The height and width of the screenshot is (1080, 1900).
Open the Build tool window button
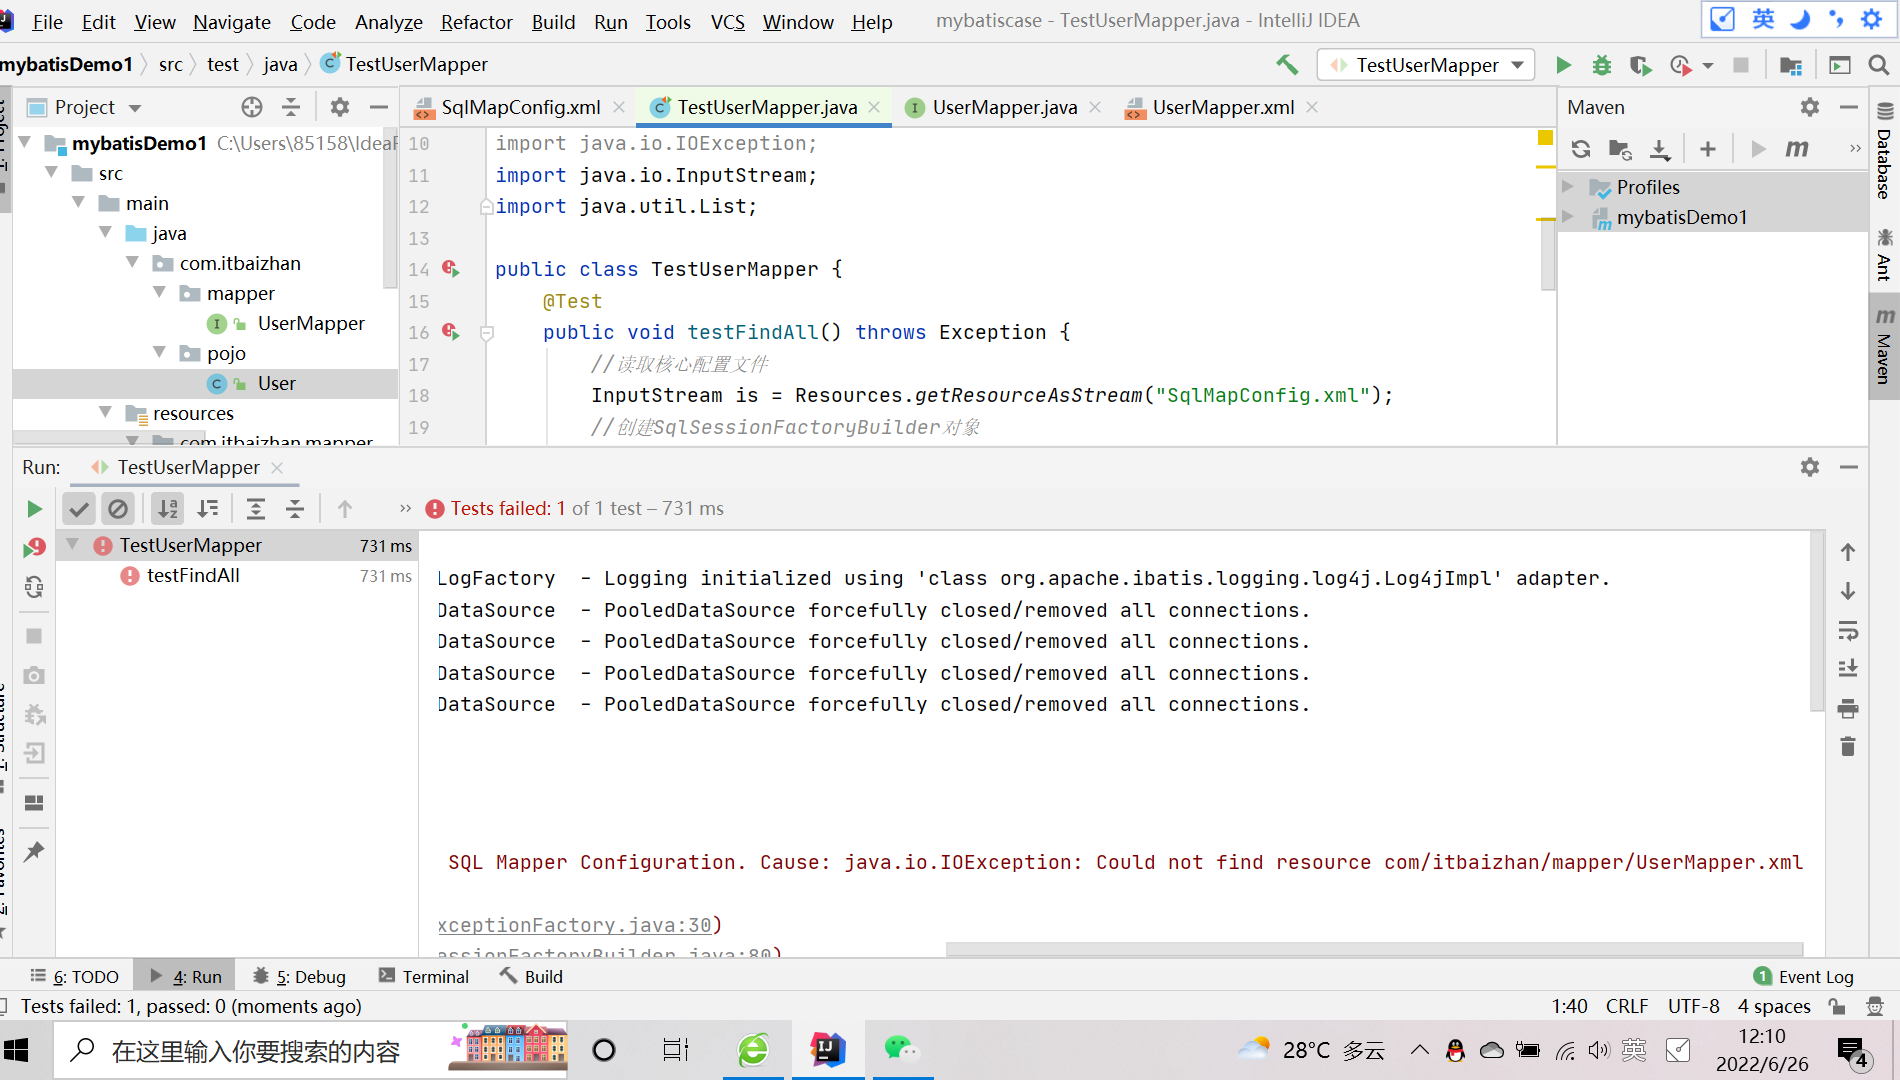(532, 977)
